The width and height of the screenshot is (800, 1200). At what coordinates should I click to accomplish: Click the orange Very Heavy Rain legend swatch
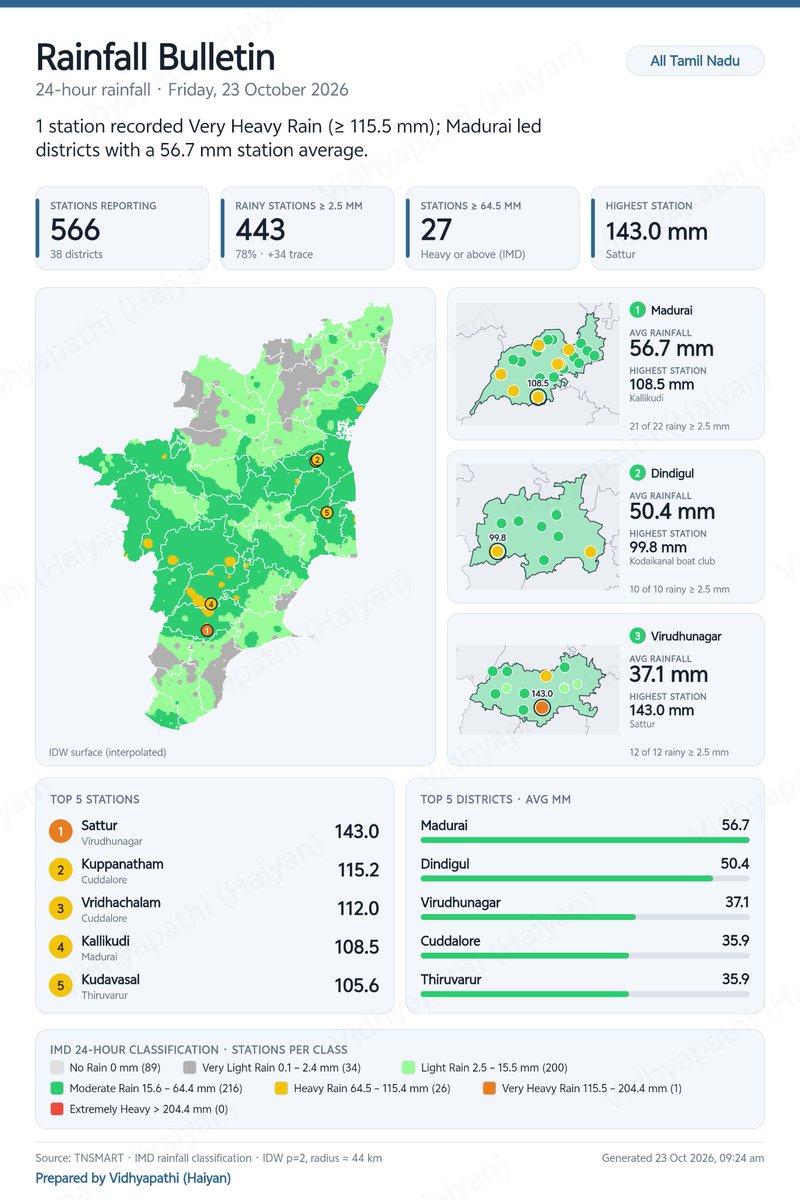coord(489,1088)
